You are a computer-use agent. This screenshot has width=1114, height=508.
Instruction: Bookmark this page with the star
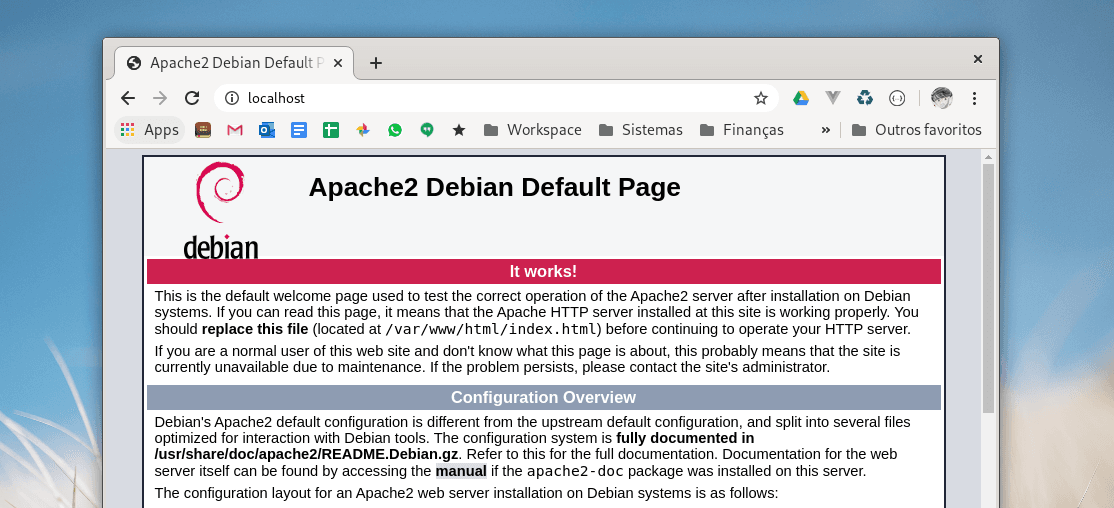(761, 98)
